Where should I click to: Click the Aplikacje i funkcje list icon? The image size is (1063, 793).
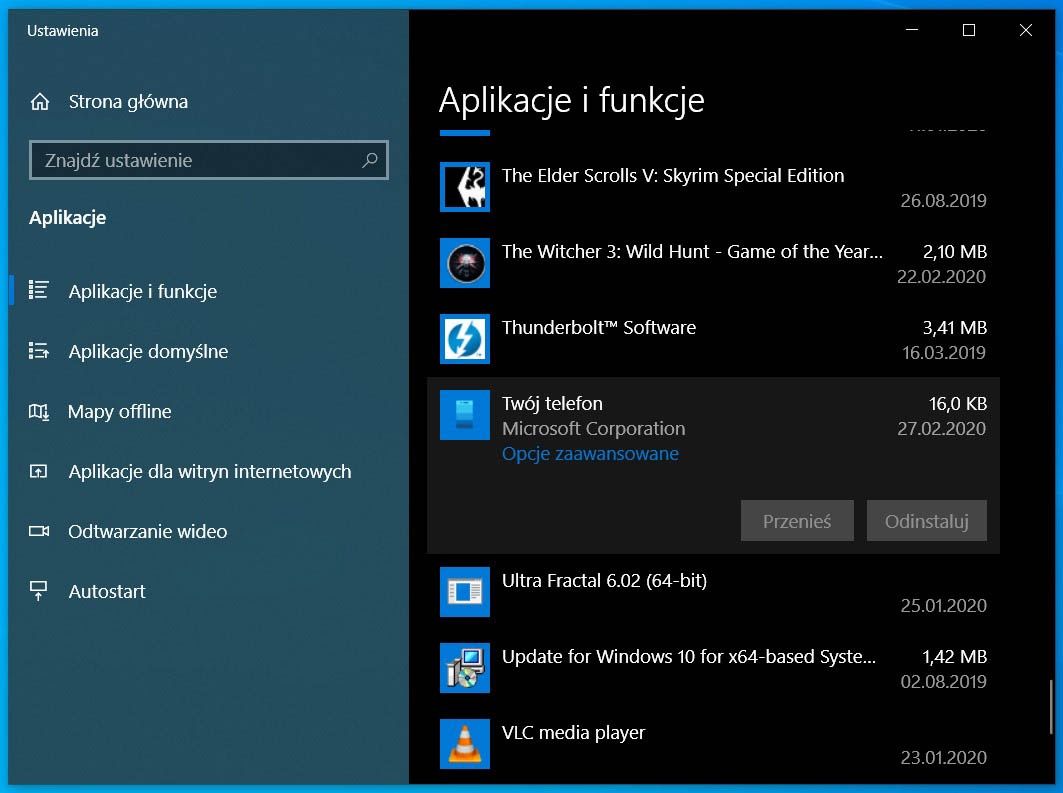pos(39,290)
